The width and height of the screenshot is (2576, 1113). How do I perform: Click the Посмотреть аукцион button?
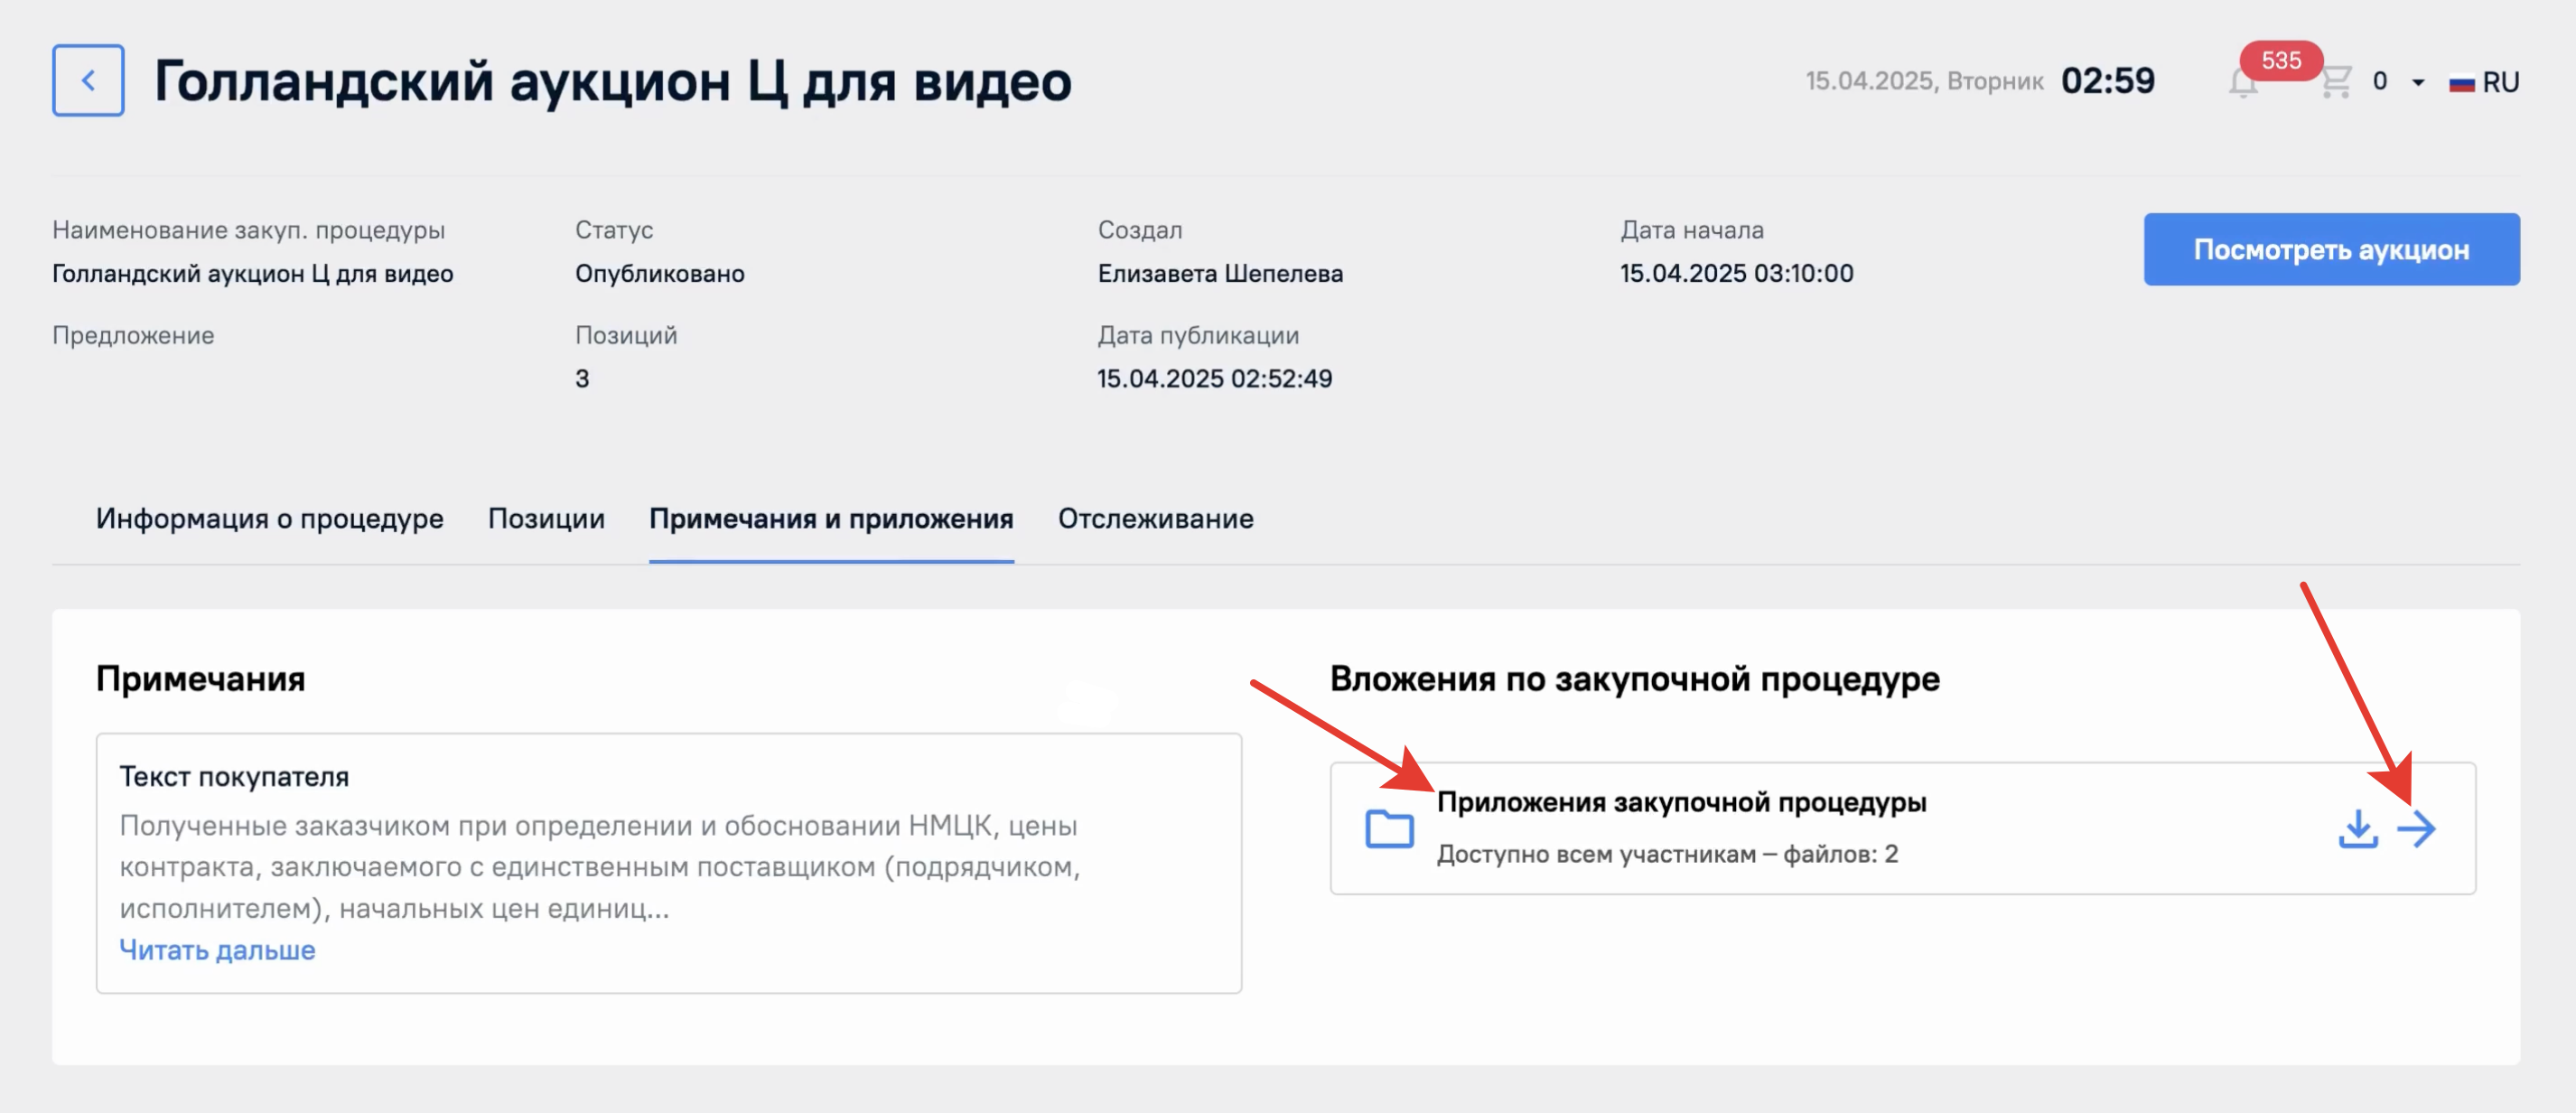[x=2331, y=249]
